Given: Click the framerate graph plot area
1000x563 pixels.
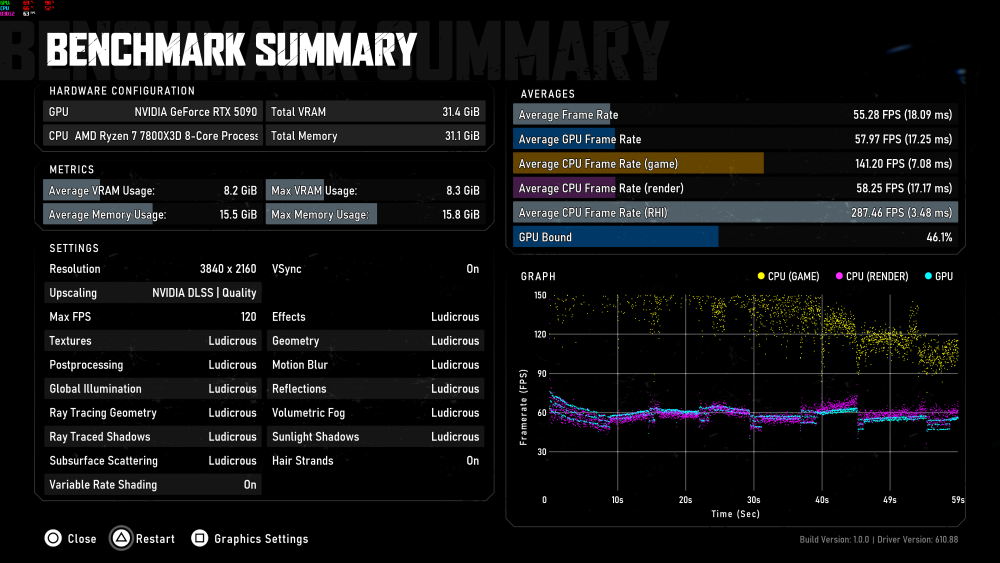Looking at the screenshot, I should (x=754, y=393).
